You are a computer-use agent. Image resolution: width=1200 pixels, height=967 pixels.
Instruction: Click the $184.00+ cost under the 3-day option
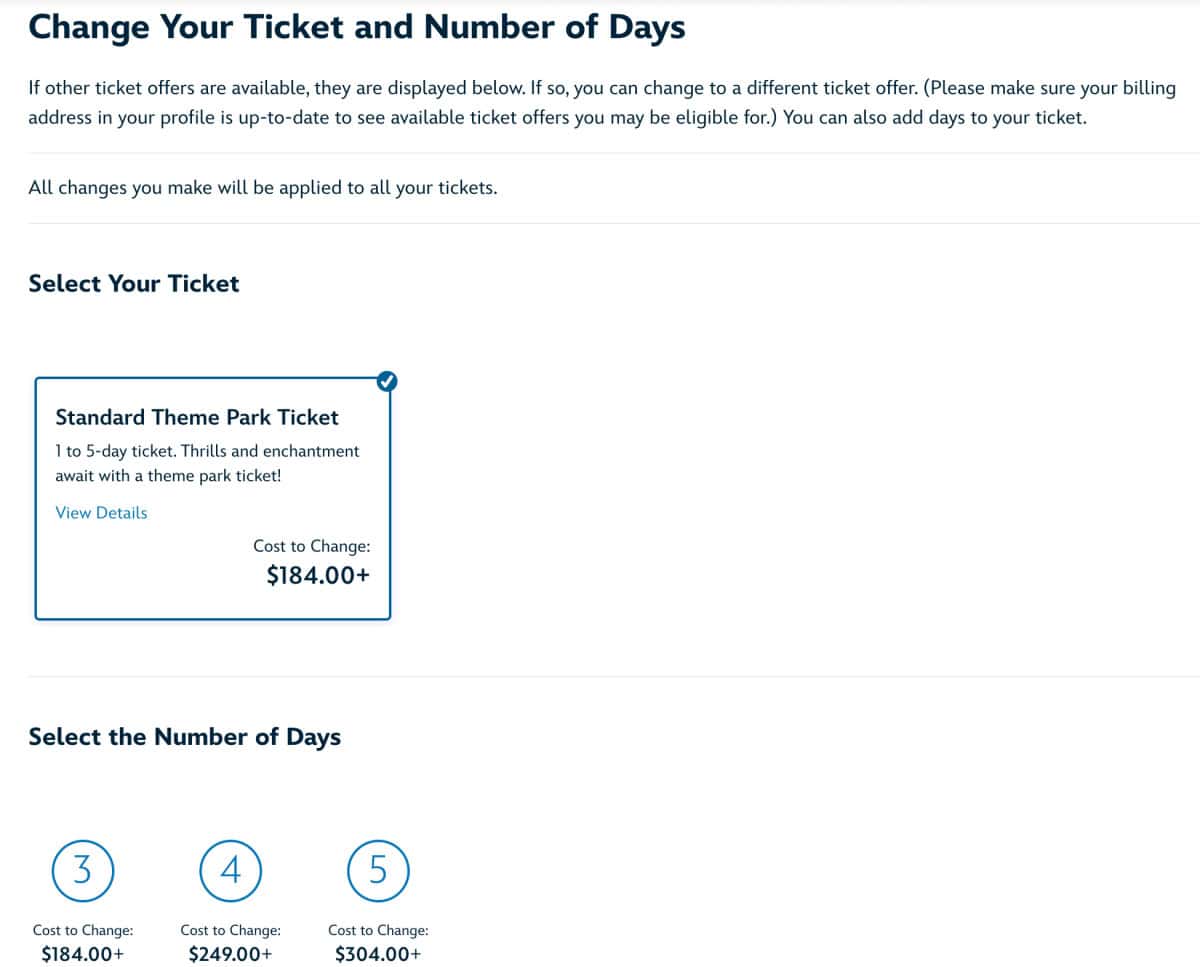[83, 953]
